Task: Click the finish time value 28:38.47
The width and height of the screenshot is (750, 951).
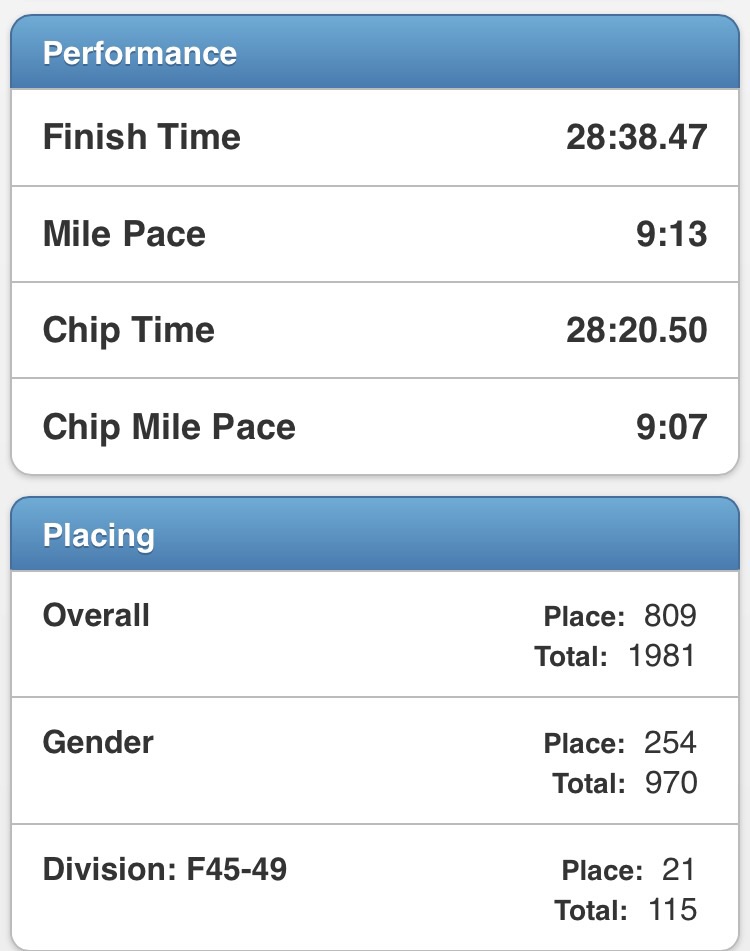Action: (636, 137)
